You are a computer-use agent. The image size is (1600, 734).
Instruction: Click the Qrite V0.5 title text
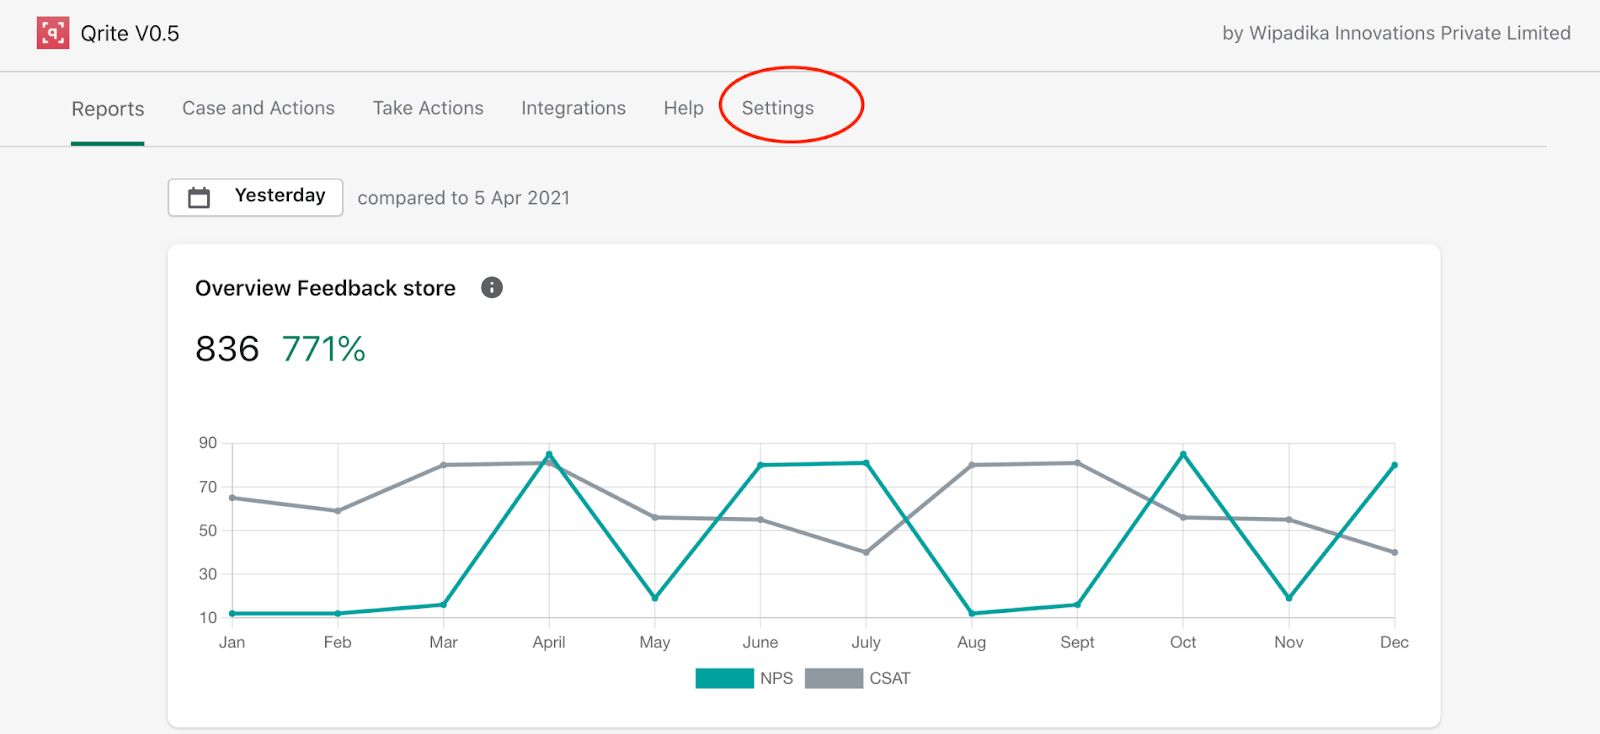pos(130,34)
